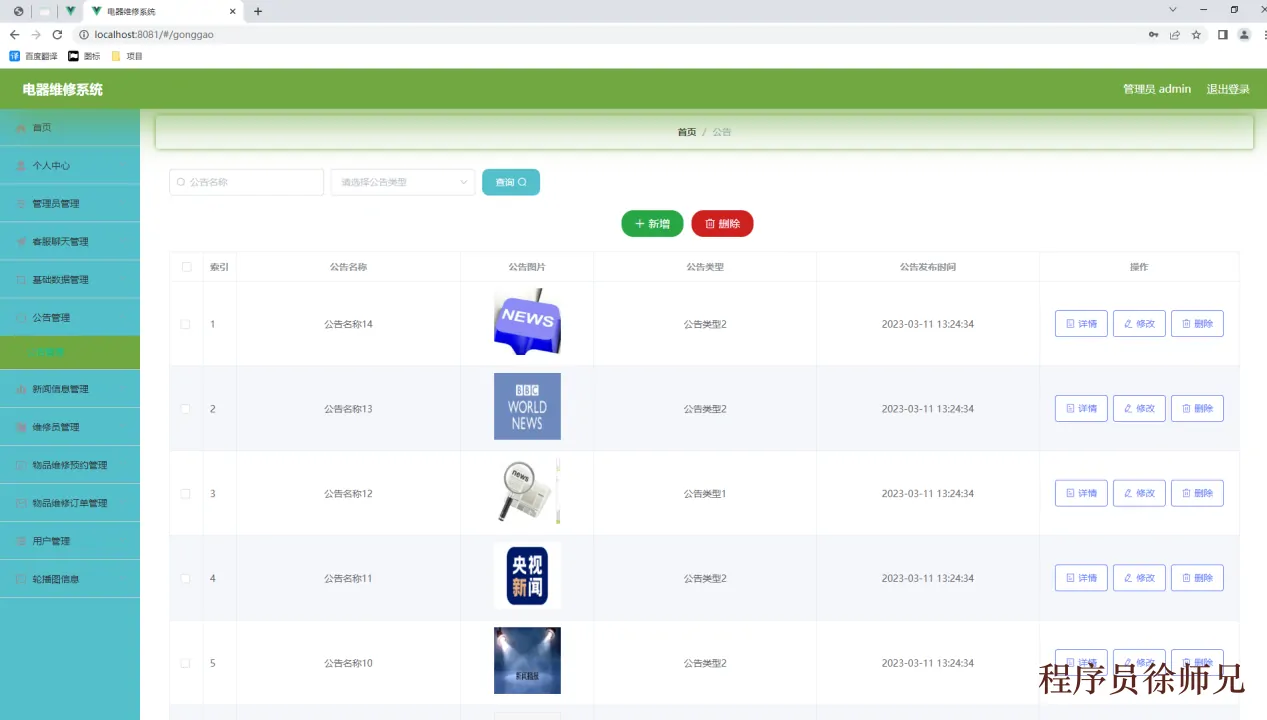This screenshot has width=1267, height=720.
Task: Open the browser side panel icon
Action: (1222, 34)
